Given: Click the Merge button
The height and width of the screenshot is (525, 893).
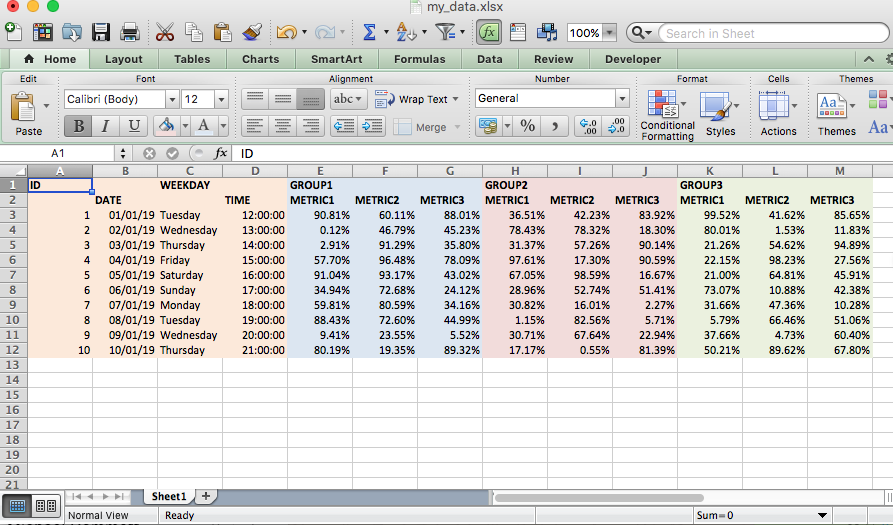Looking at the screenshot, I should [427, 127].
